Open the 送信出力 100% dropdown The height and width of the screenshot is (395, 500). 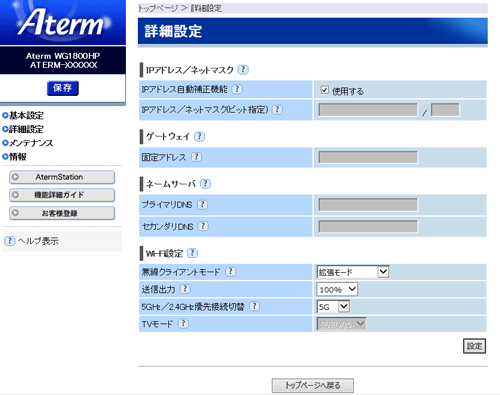coord(337,289)
